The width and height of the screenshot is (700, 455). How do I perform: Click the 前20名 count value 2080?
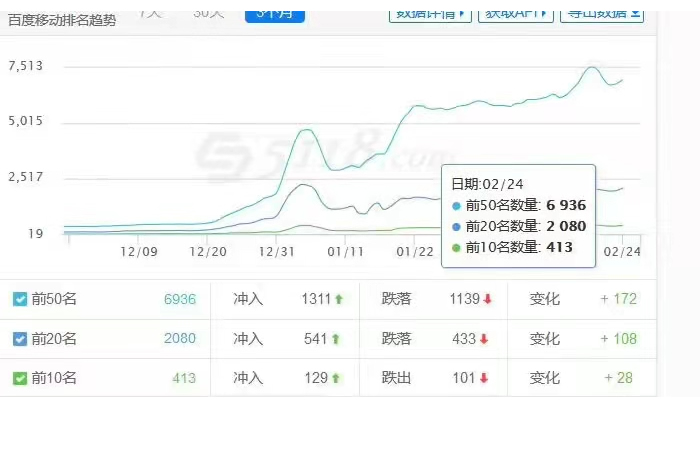pos(180,338)
